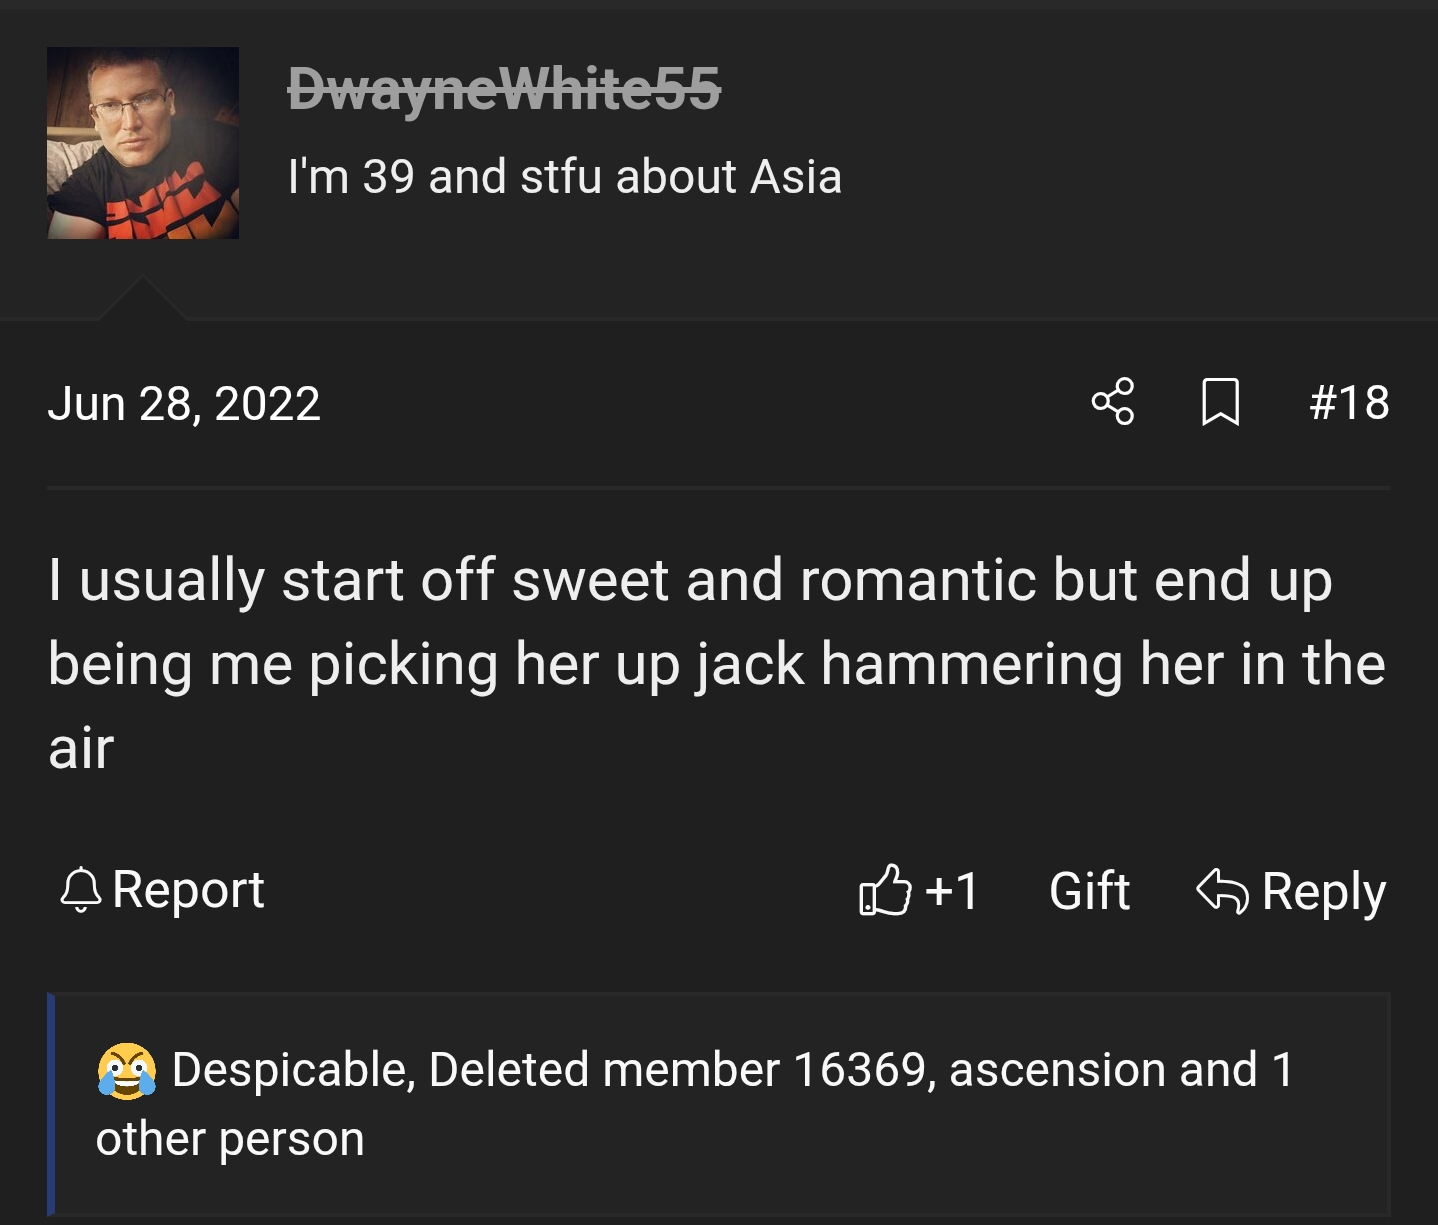The width and height of the screenshot is (1438, 1225).
Task: Click the +1 like count
Action: [x=952, y=890]
